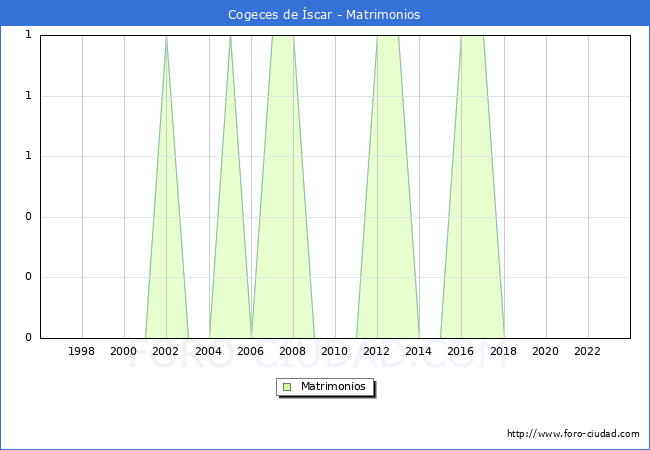Click the green Matrimonios legend swatch
The image size is (650, 450).
[287, 387]
